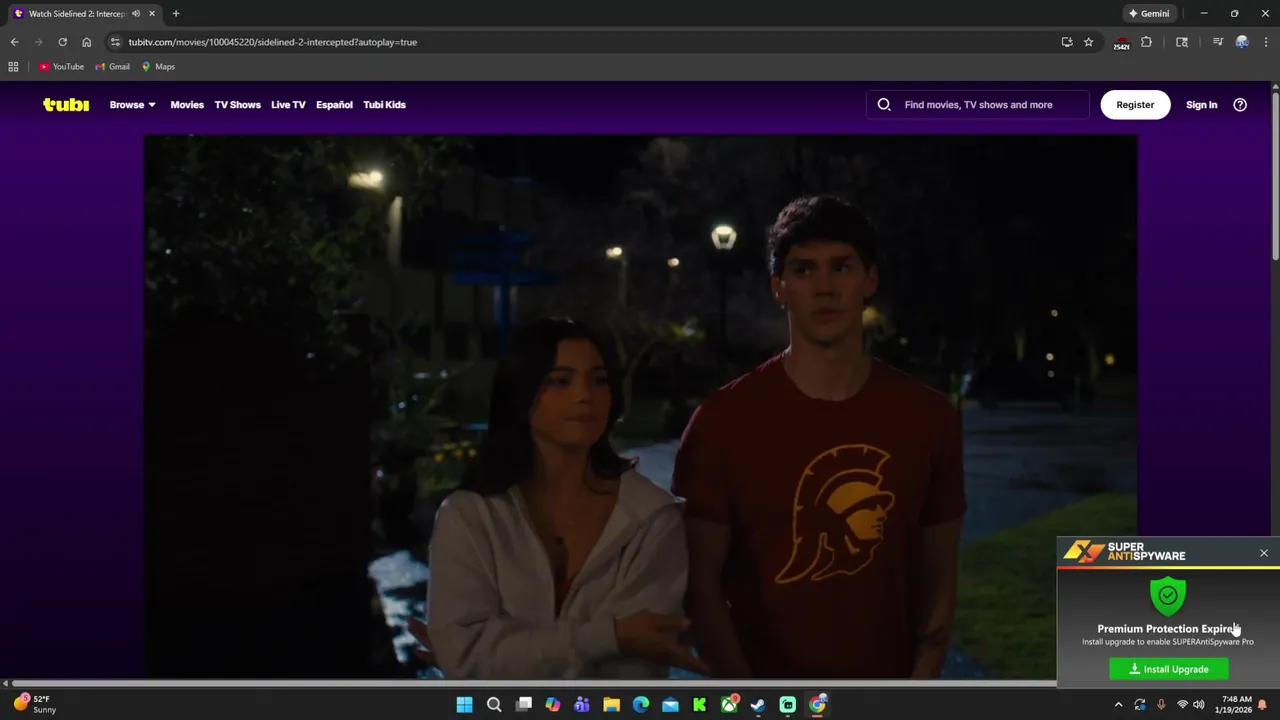Install app icon in address bar

pos(1067,42)
